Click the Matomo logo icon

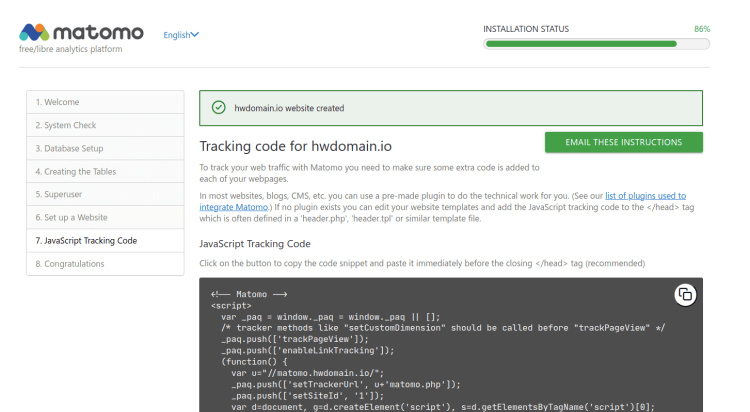point(33,32)
